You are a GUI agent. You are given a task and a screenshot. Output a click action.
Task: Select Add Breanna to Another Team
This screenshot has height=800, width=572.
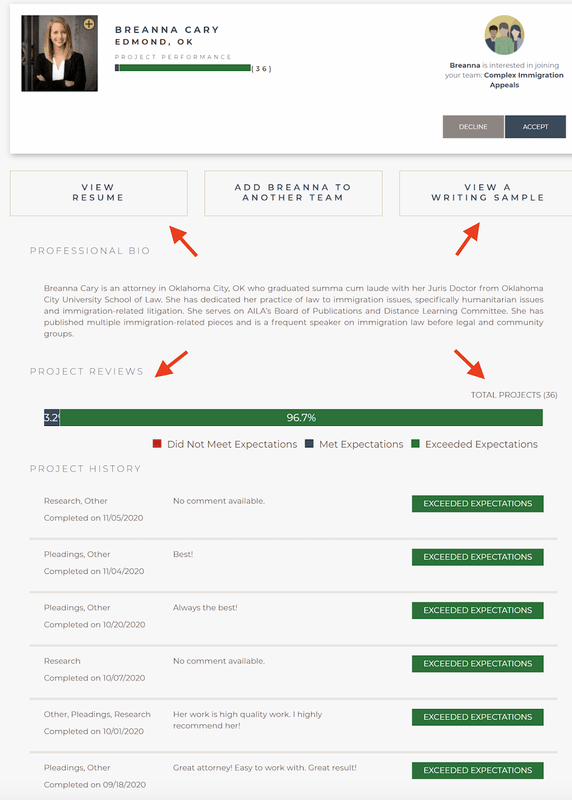tap(293, 193)
